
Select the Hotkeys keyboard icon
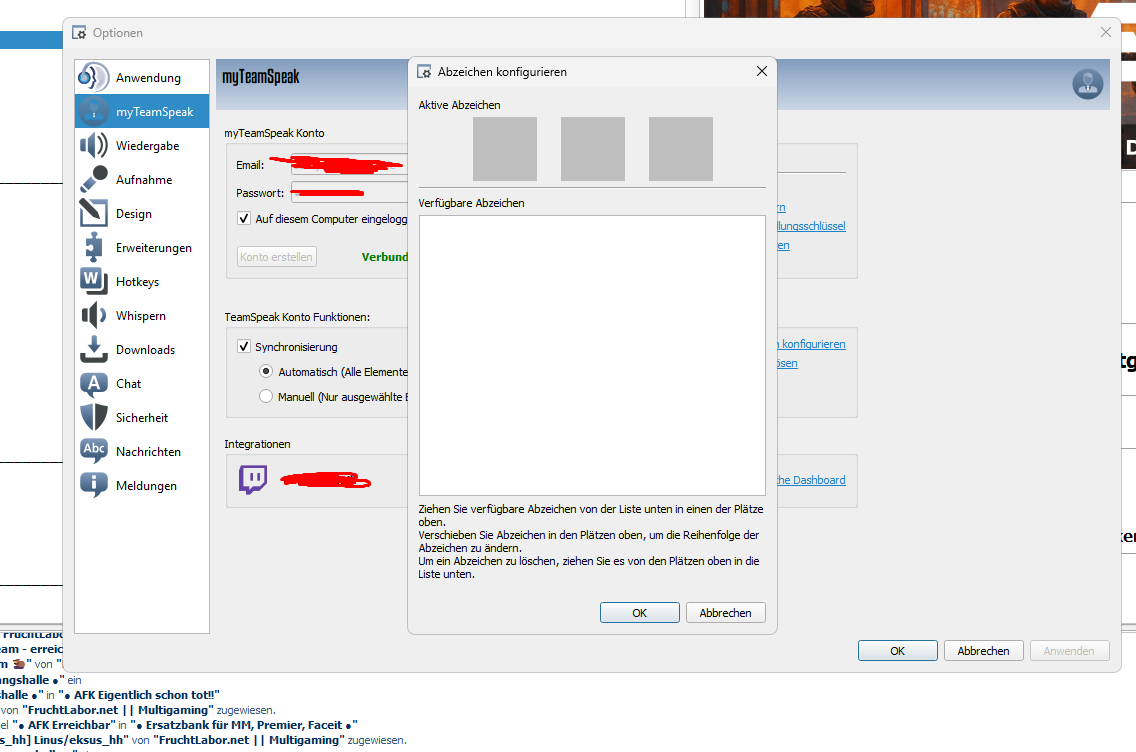click(94, 282)
